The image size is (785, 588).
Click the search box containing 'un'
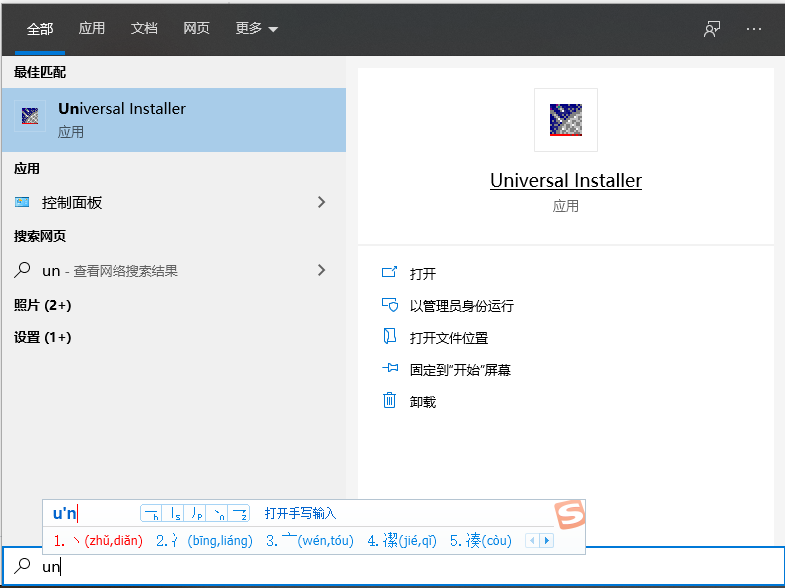(393, 566)
